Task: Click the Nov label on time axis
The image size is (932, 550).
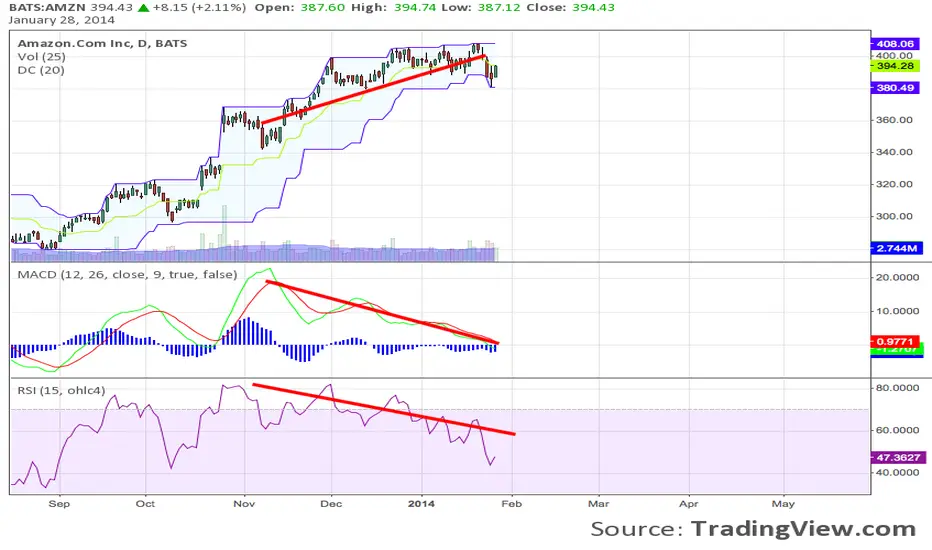Action: 244,504
